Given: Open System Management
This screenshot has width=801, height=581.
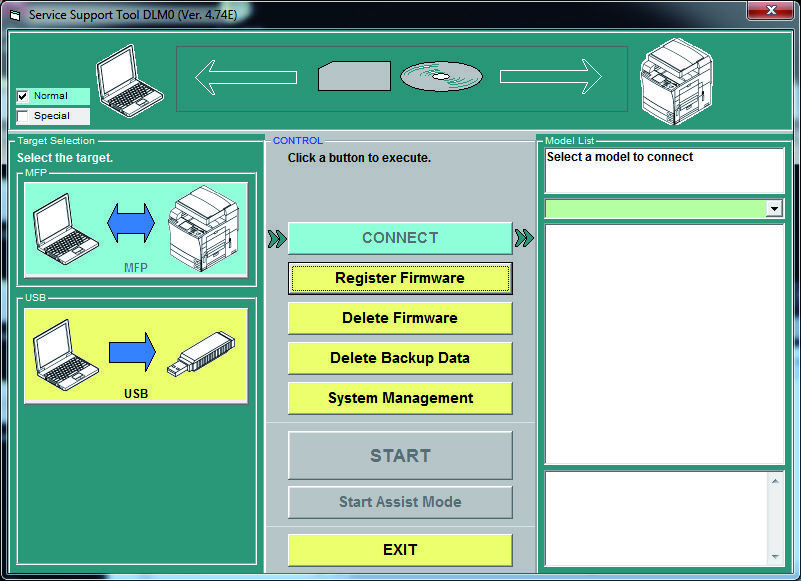Looking at the screenshot, I should tap(400, 398).
